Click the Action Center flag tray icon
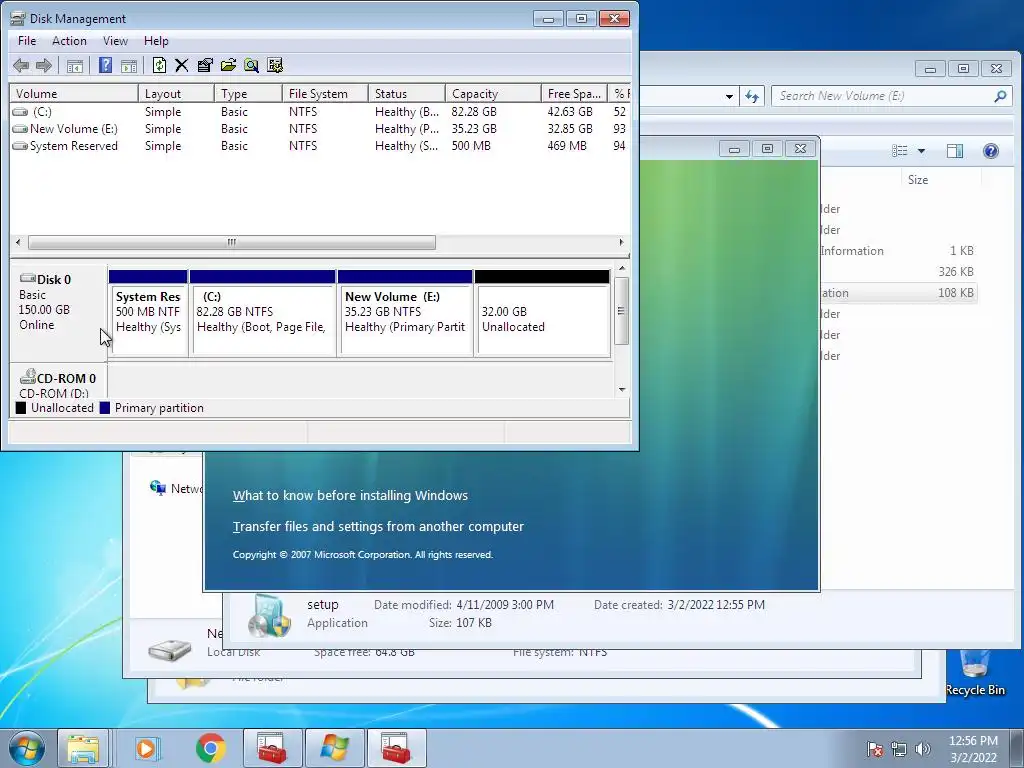This screenshot has height=768, width=1024. pyautogui.click(x=875, y=749)
